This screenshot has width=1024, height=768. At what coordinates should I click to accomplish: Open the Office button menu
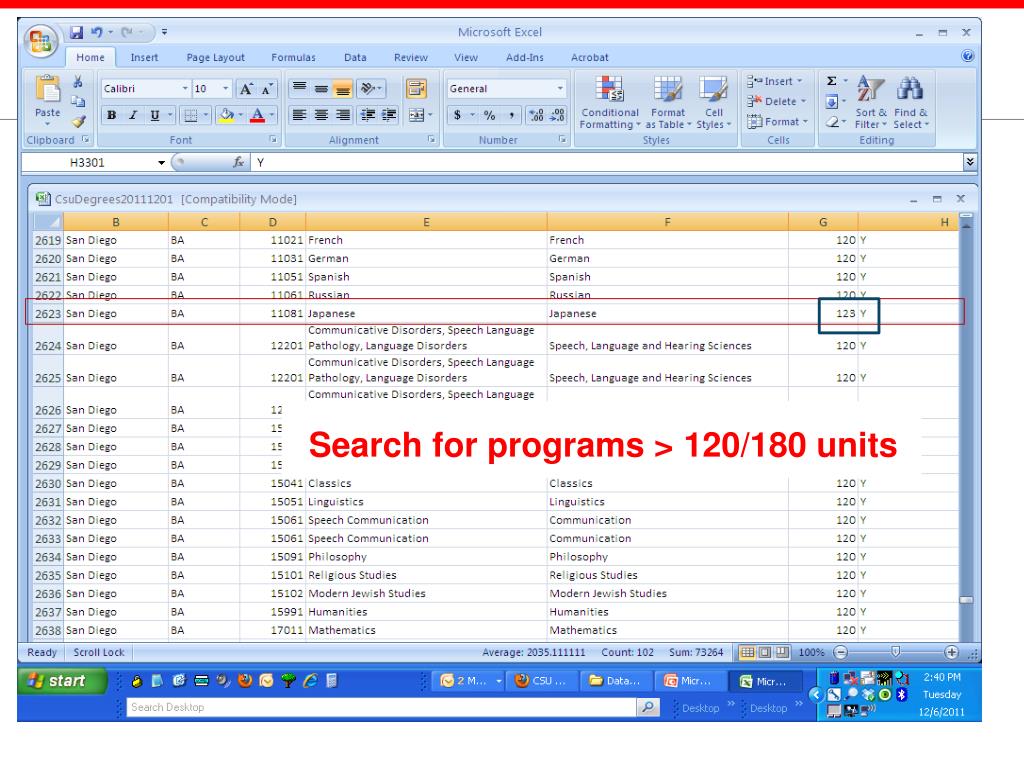[40, 41]
